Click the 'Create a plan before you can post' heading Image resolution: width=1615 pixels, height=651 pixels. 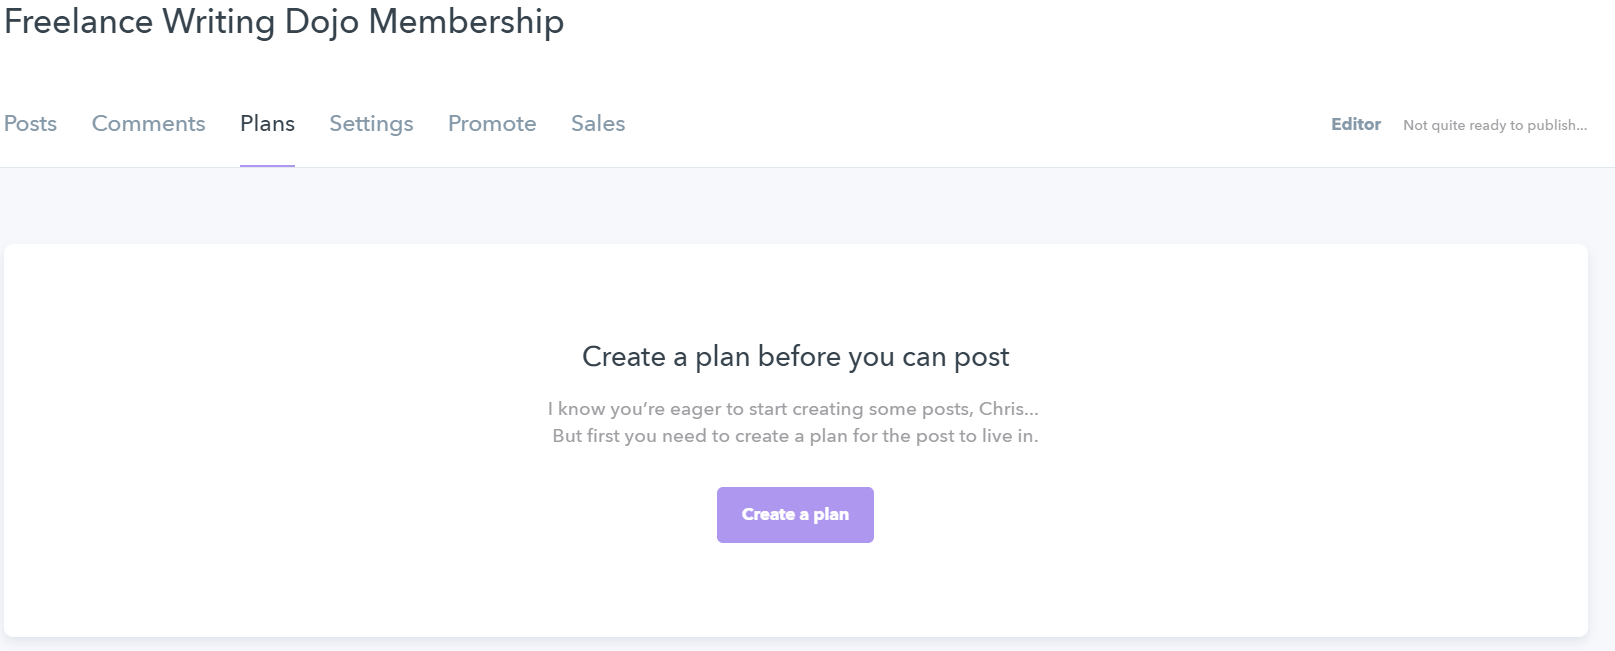pyautogui.click(x=795, y=357)
